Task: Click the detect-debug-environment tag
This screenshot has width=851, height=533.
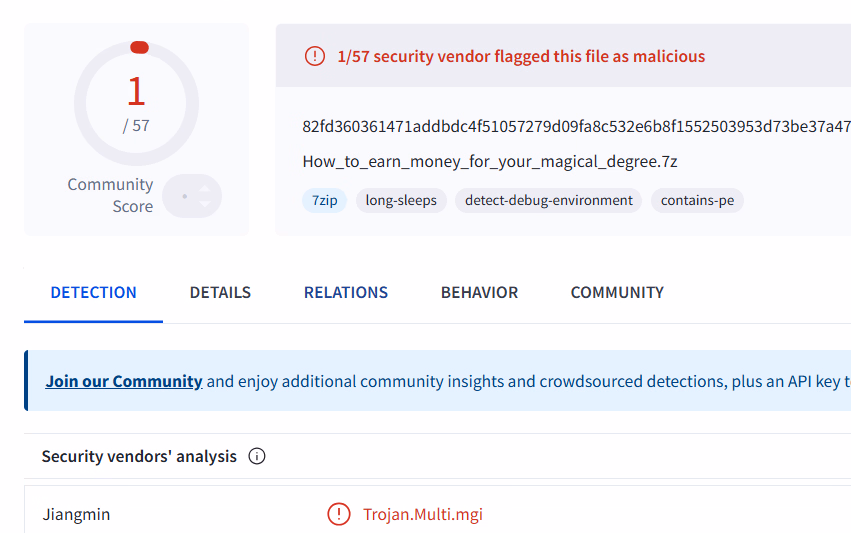Action: tap(549, 200)
